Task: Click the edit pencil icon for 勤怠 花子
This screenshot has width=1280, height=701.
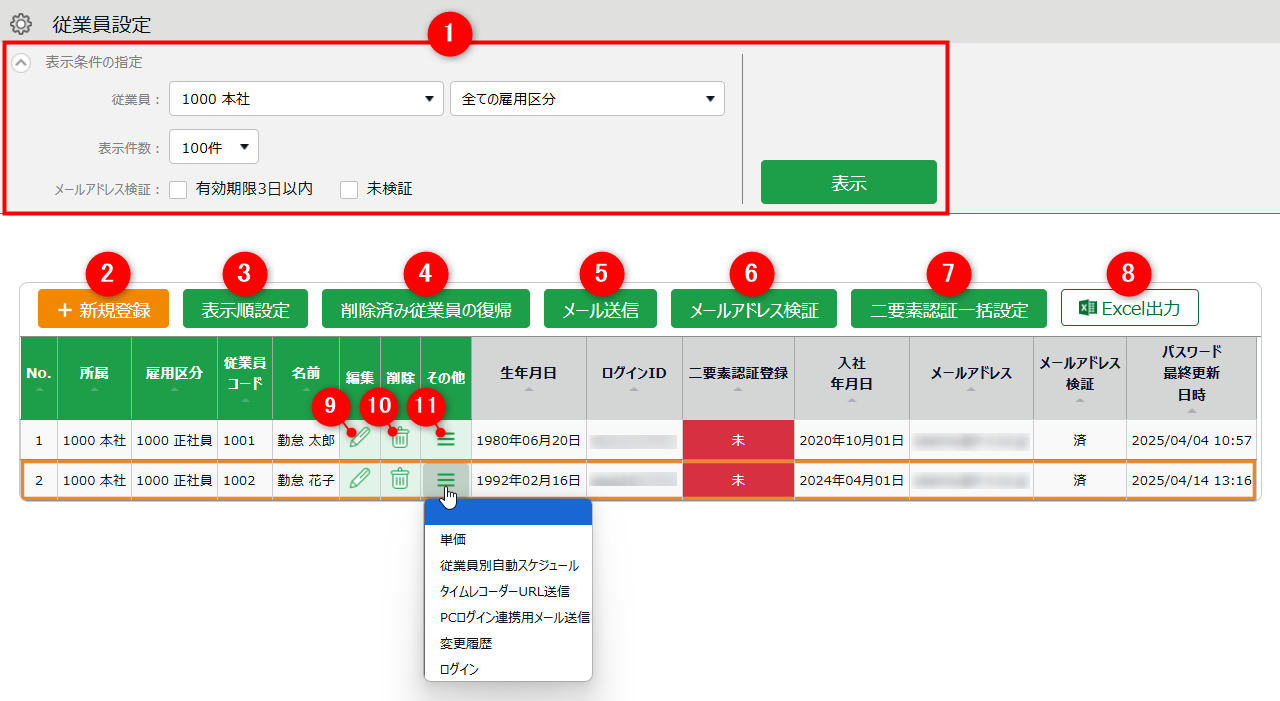Action: (360, 480)
